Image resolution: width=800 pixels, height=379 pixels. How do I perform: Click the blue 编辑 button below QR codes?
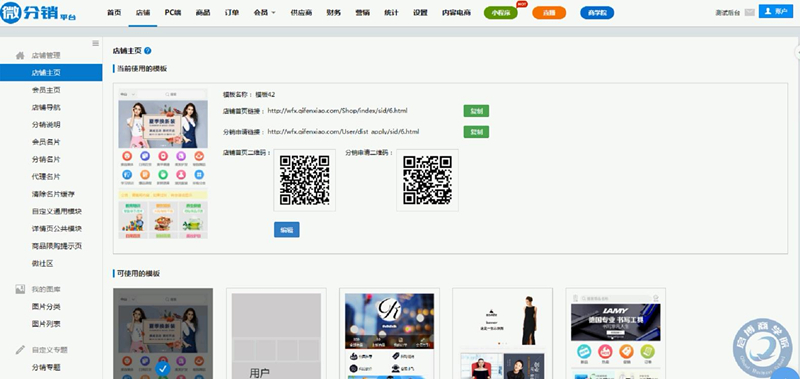tap(287, 230)
